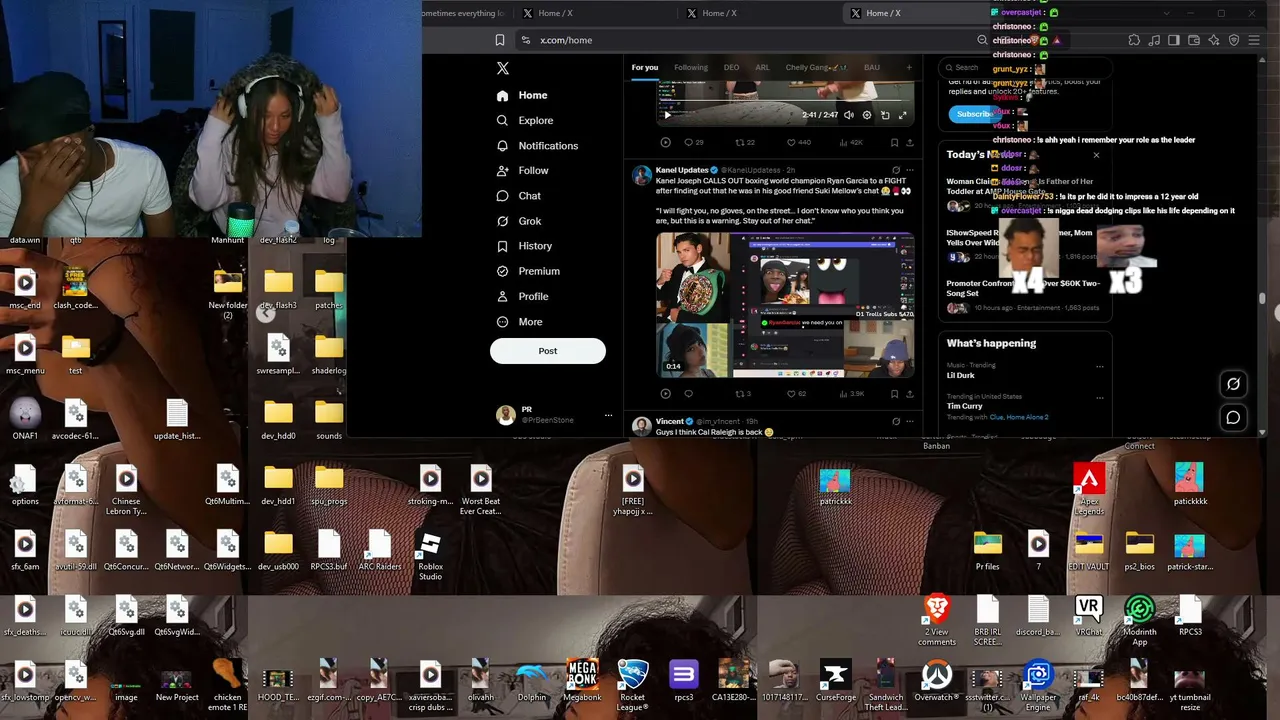Open Notifications in the X sidebar

[537, 146]
